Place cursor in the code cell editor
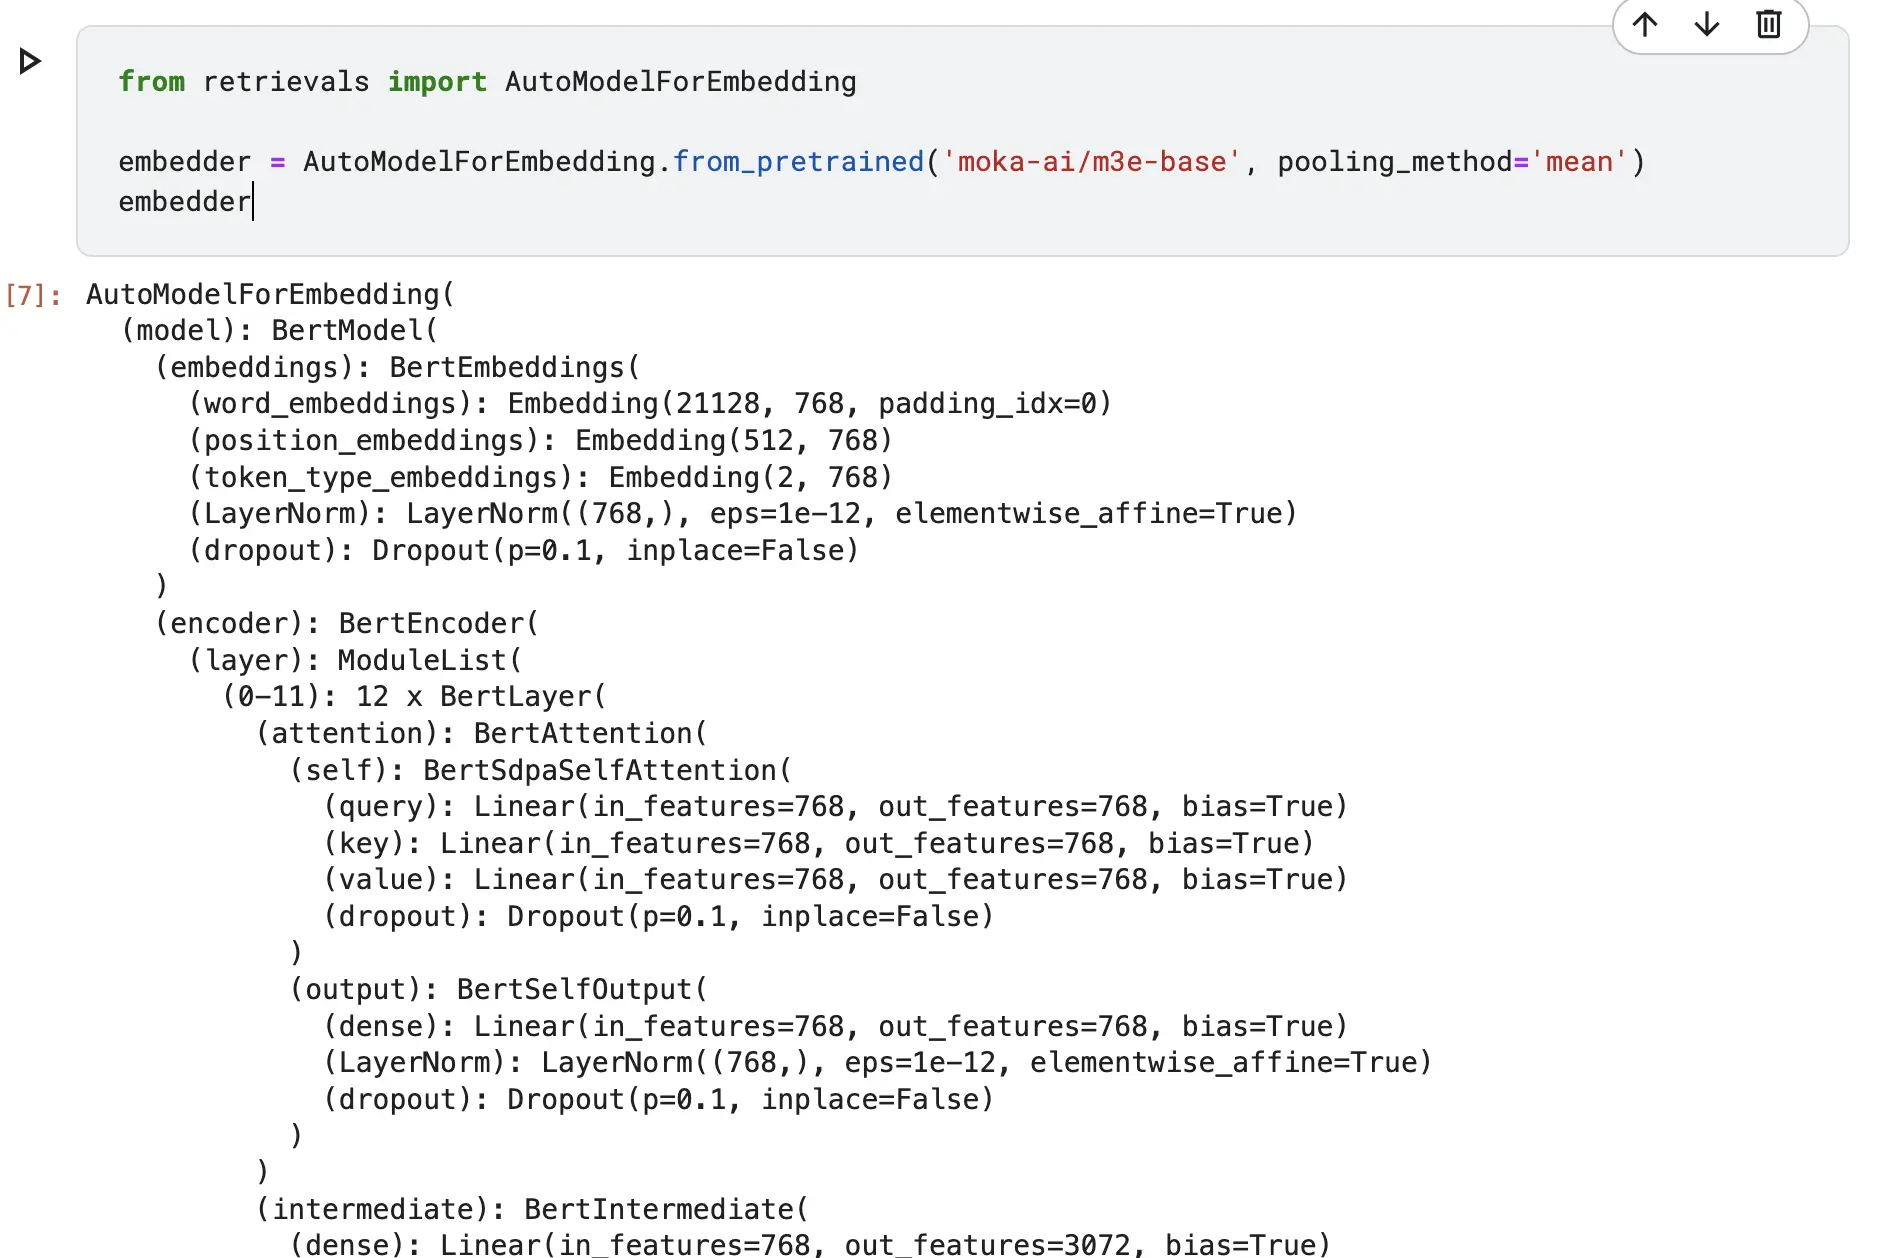This screenshot has height=1258, width=1902. (962, 141)
